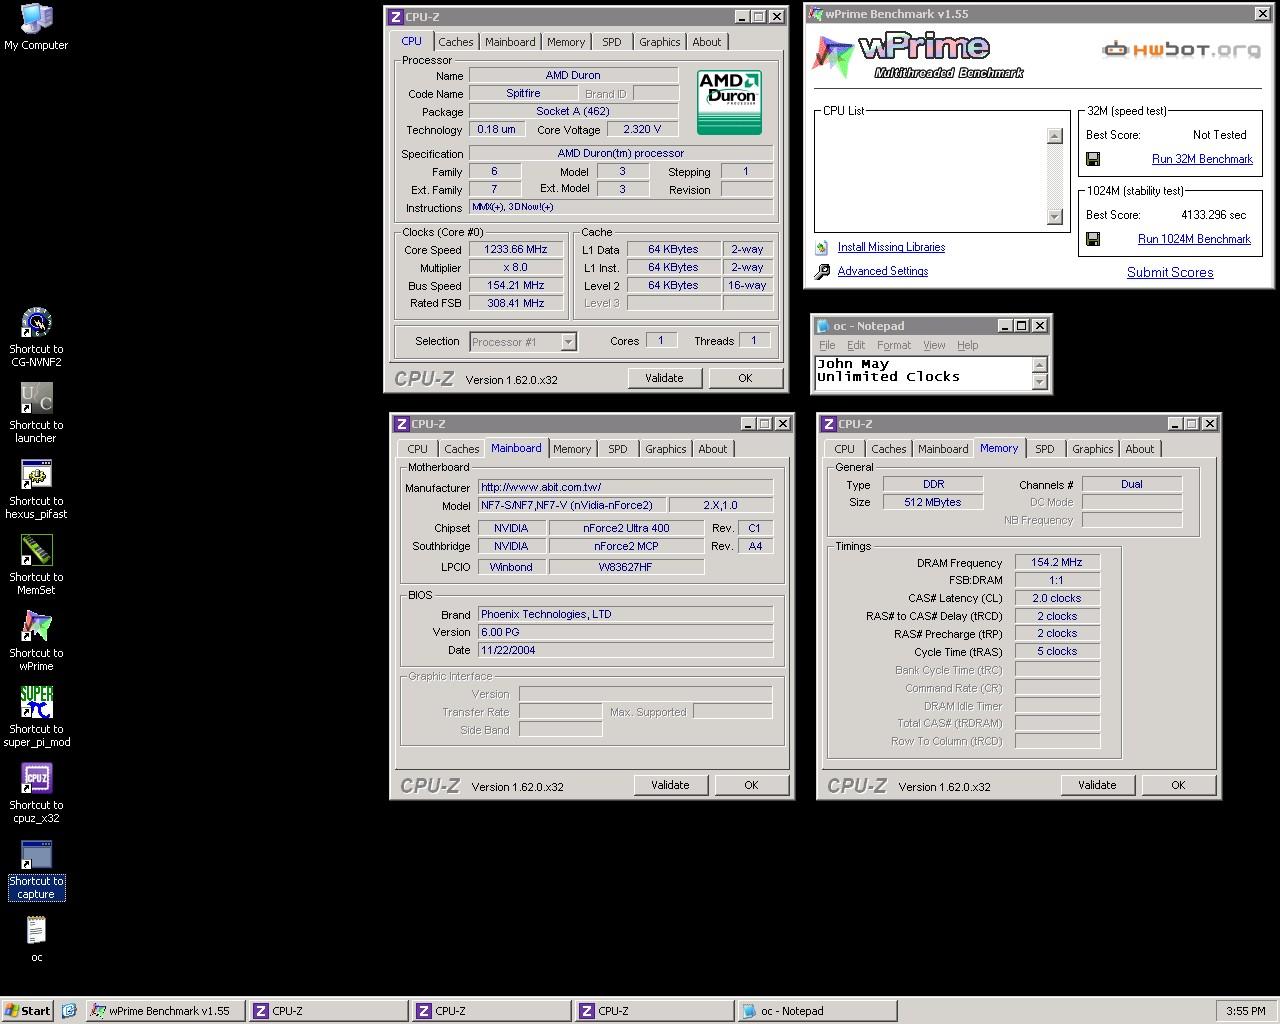This screenshot has height=1024, width=1280.
Task: Click inside the Notepad text area
Action: click(924, 373)
